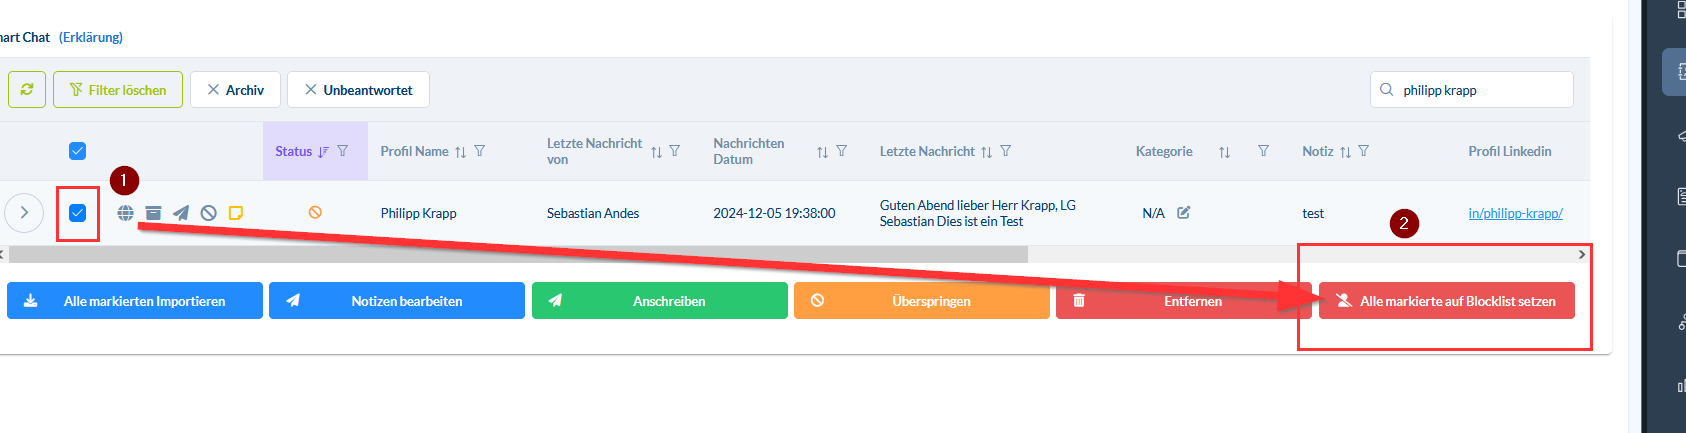This screenshot has height=433, width=1686.
Task: Click Alle markierte auf Blocklist setzen button
Action: click(1446, 301)
